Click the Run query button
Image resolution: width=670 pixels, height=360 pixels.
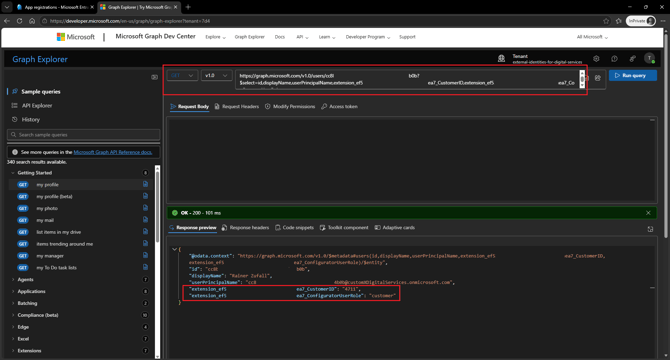coord(632,76)
